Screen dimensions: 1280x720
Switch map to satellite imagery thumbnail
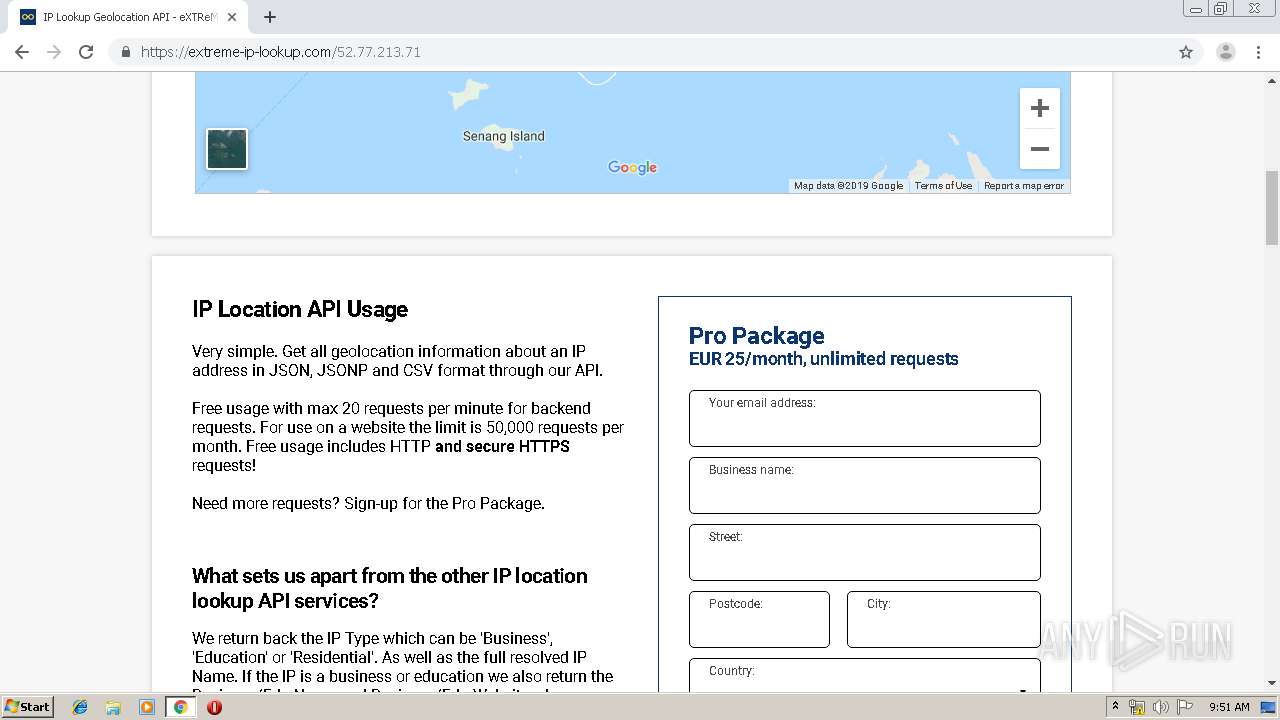227,149
